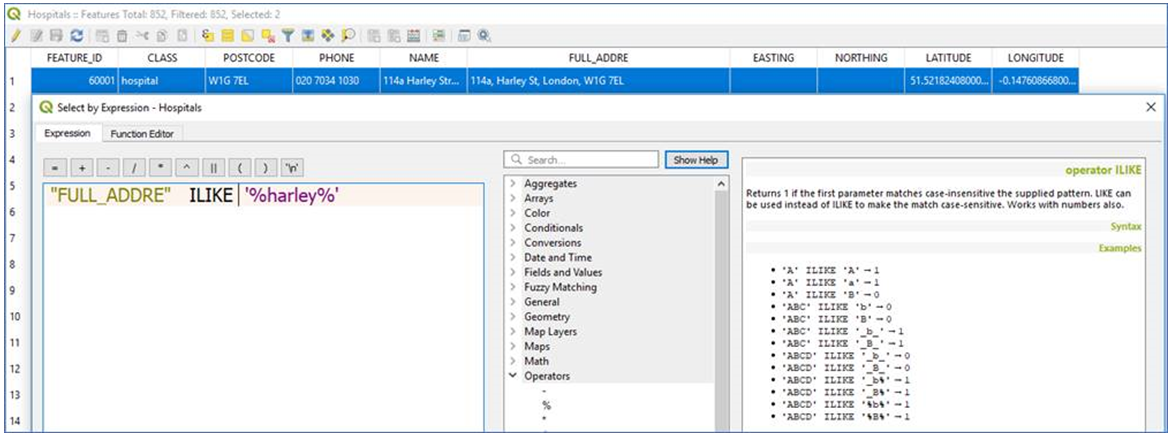Select the Expression tab
The width and height of the screenshot is (1172, 438).
[67, 133]
